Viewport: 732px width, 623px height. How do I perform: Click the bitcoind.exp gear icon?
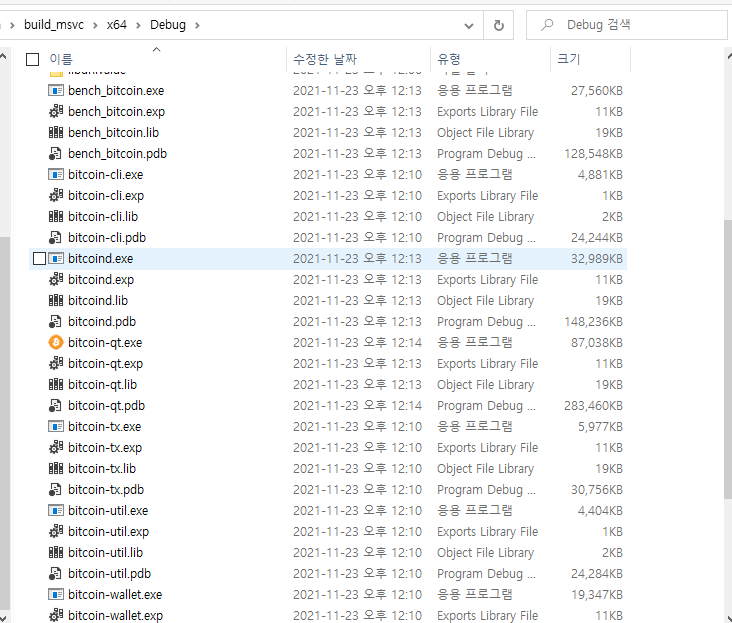point(56,279)
